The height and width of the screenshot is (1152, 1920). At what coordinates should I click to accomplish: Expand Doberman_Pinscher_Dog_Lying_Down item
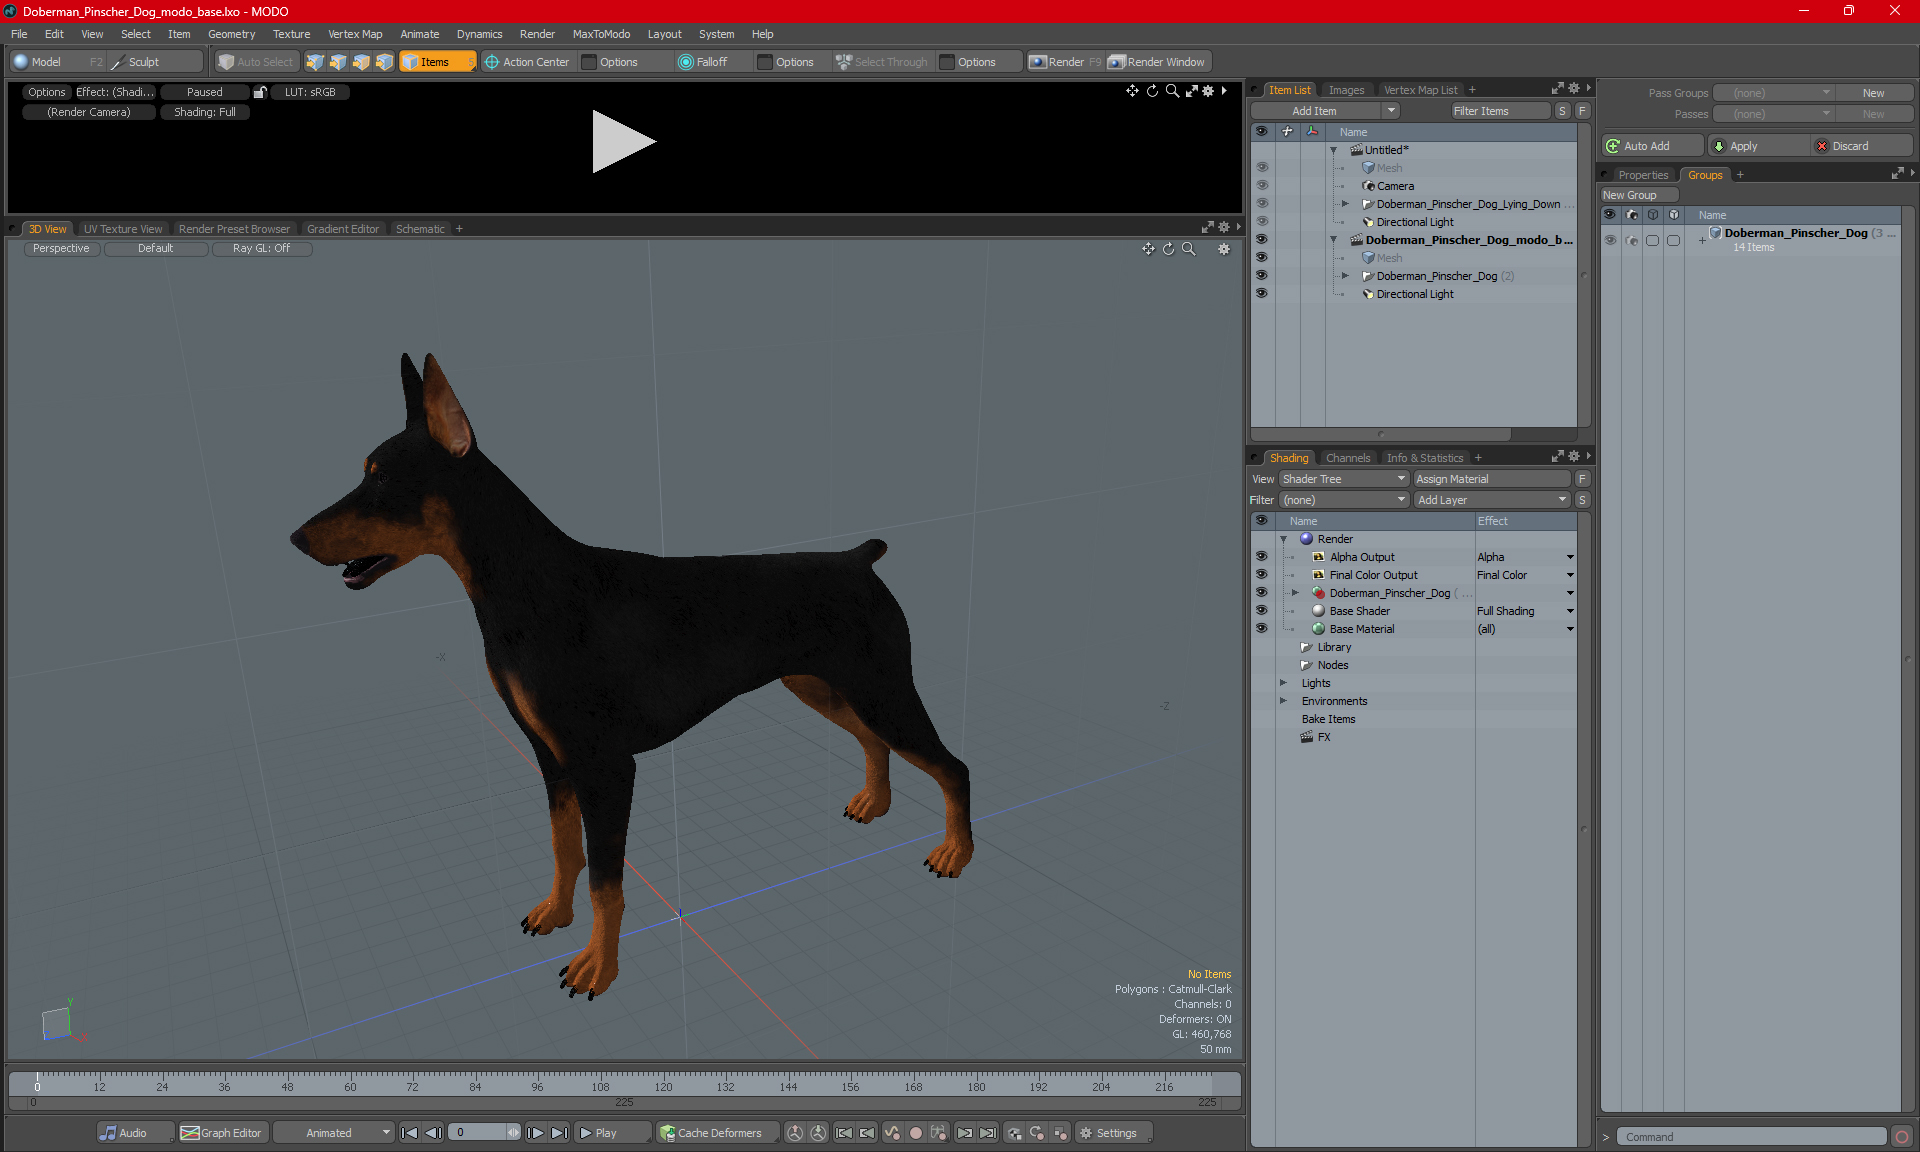pos(1345,204)
